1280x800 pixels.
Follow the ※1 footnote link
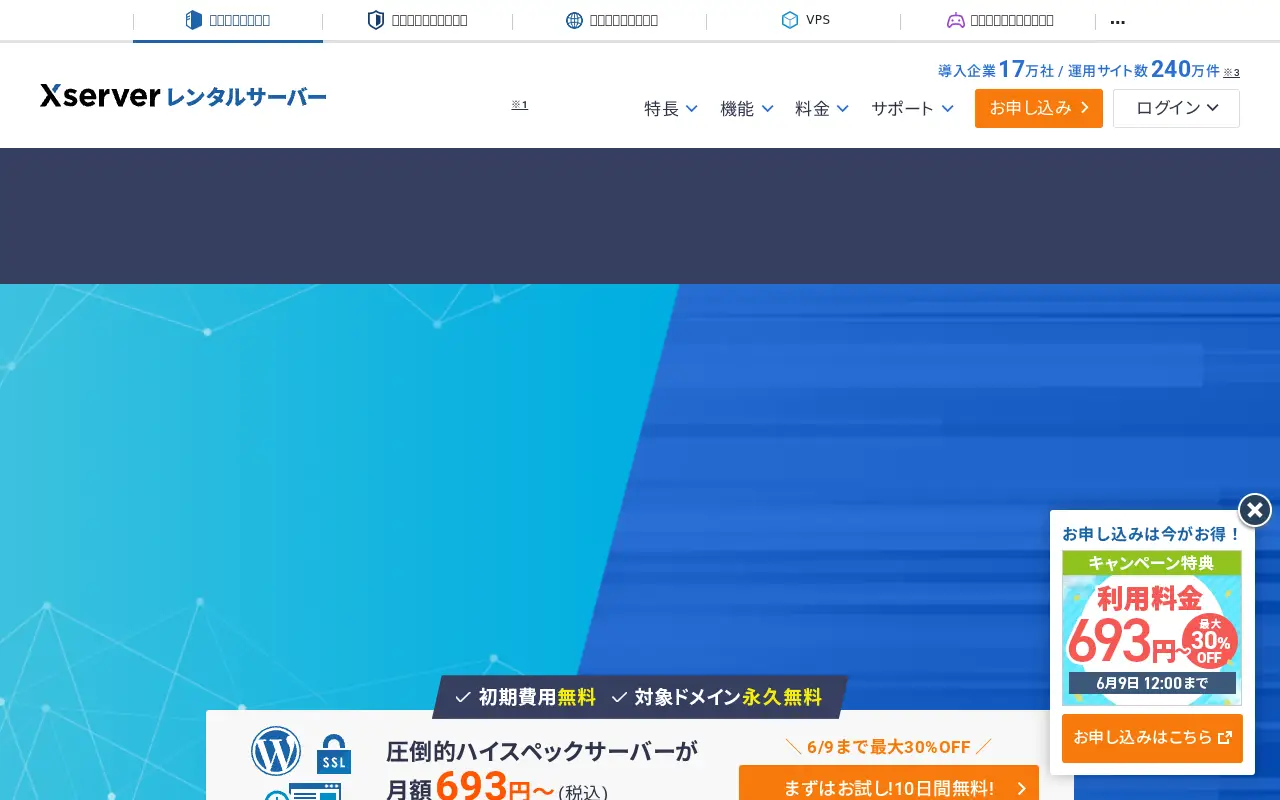[x=519, y=104]
